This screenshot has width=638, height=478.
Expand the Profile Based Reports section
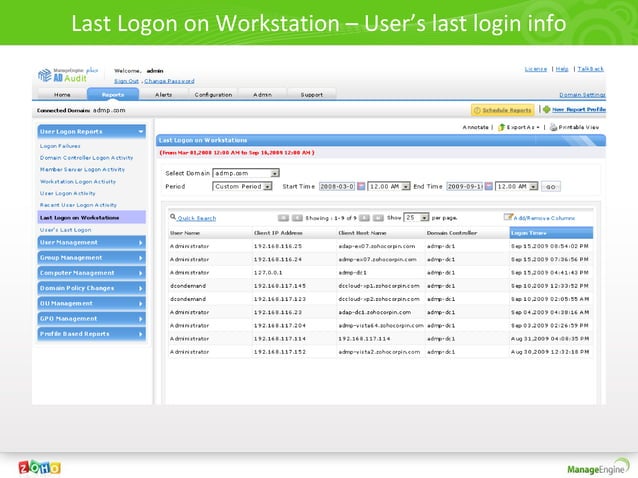[90, 333]
